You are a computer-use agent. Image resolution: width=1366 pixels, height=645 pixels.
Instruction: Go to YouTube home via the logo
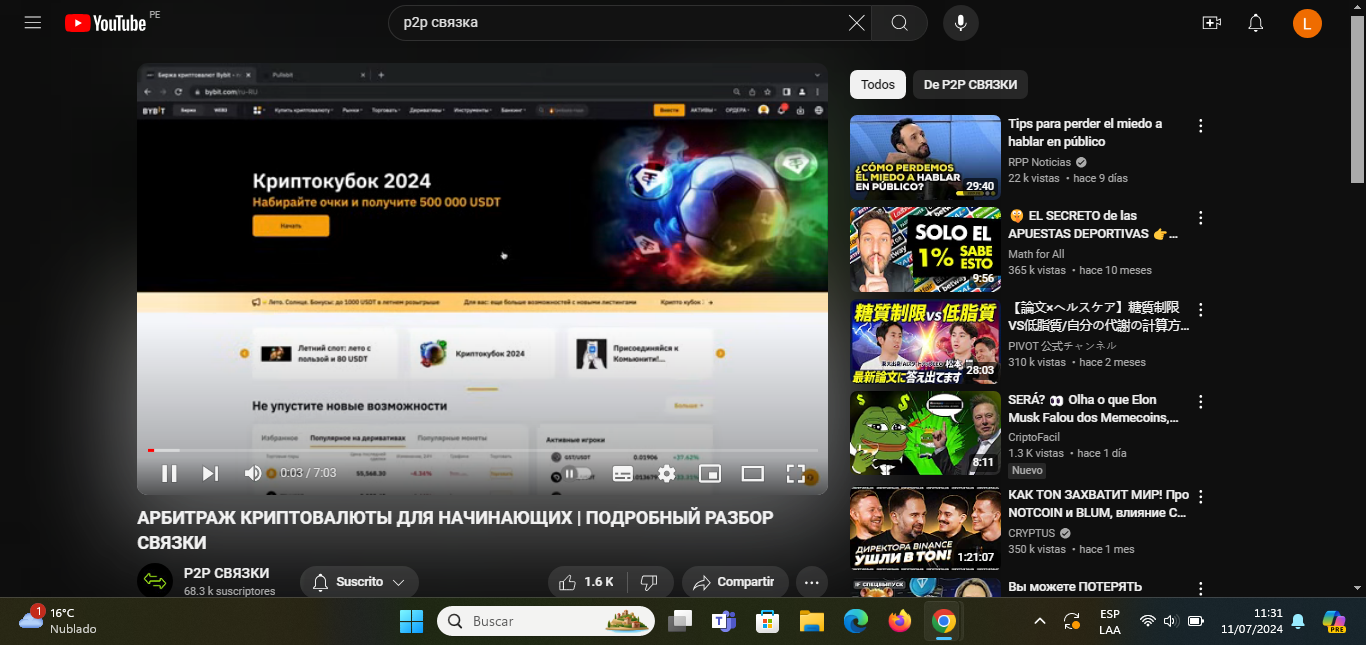(x=105, y=23)
